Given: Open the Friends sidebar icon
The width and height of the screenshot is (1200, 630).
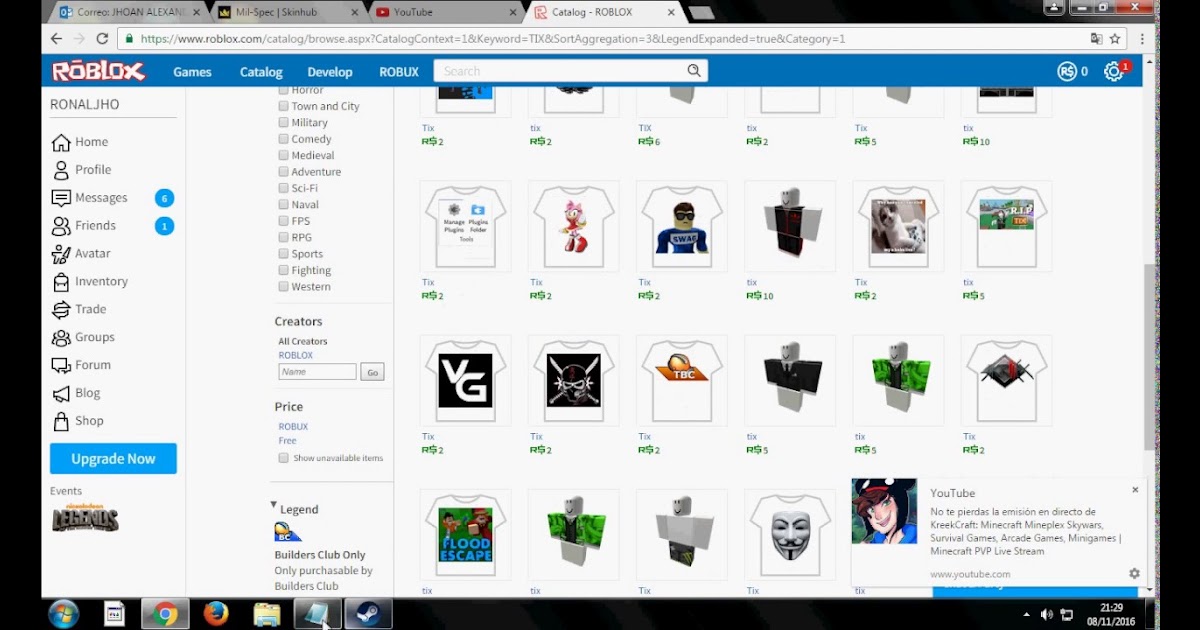Looking at the screenshot, I should (61, 226).
